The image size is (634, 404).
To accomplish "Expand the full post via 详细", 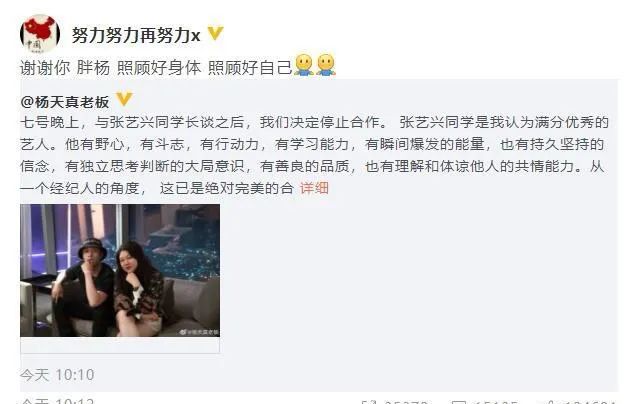I will coord(314,188).
